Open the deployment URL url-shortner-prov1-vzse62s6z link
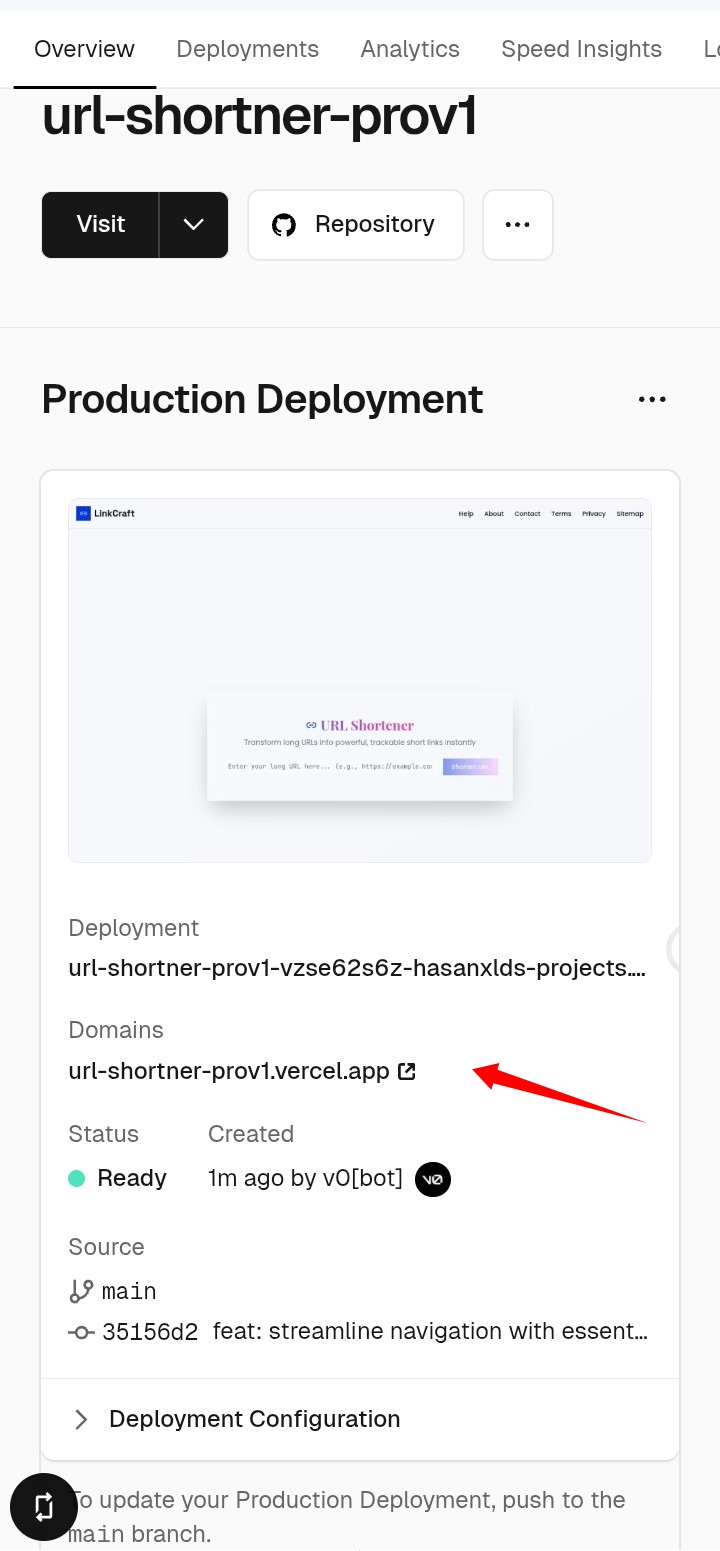The width and height of the screenshot is (720, 1551). (x=357, y=968)
